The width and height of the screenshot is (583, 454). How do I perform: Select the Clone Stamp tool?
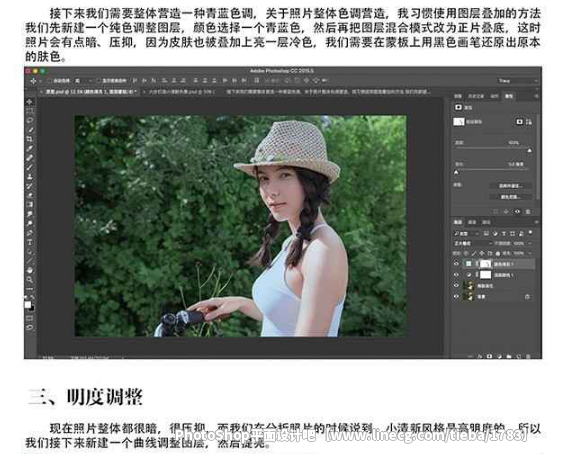(30, 177)
